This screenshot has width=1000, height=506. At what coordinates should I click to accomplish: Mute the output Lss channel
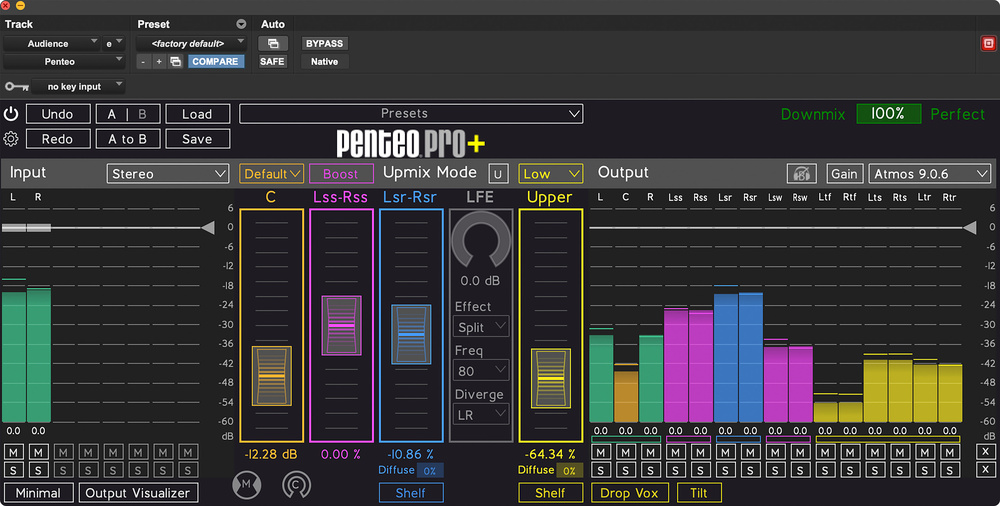(675, 452)
